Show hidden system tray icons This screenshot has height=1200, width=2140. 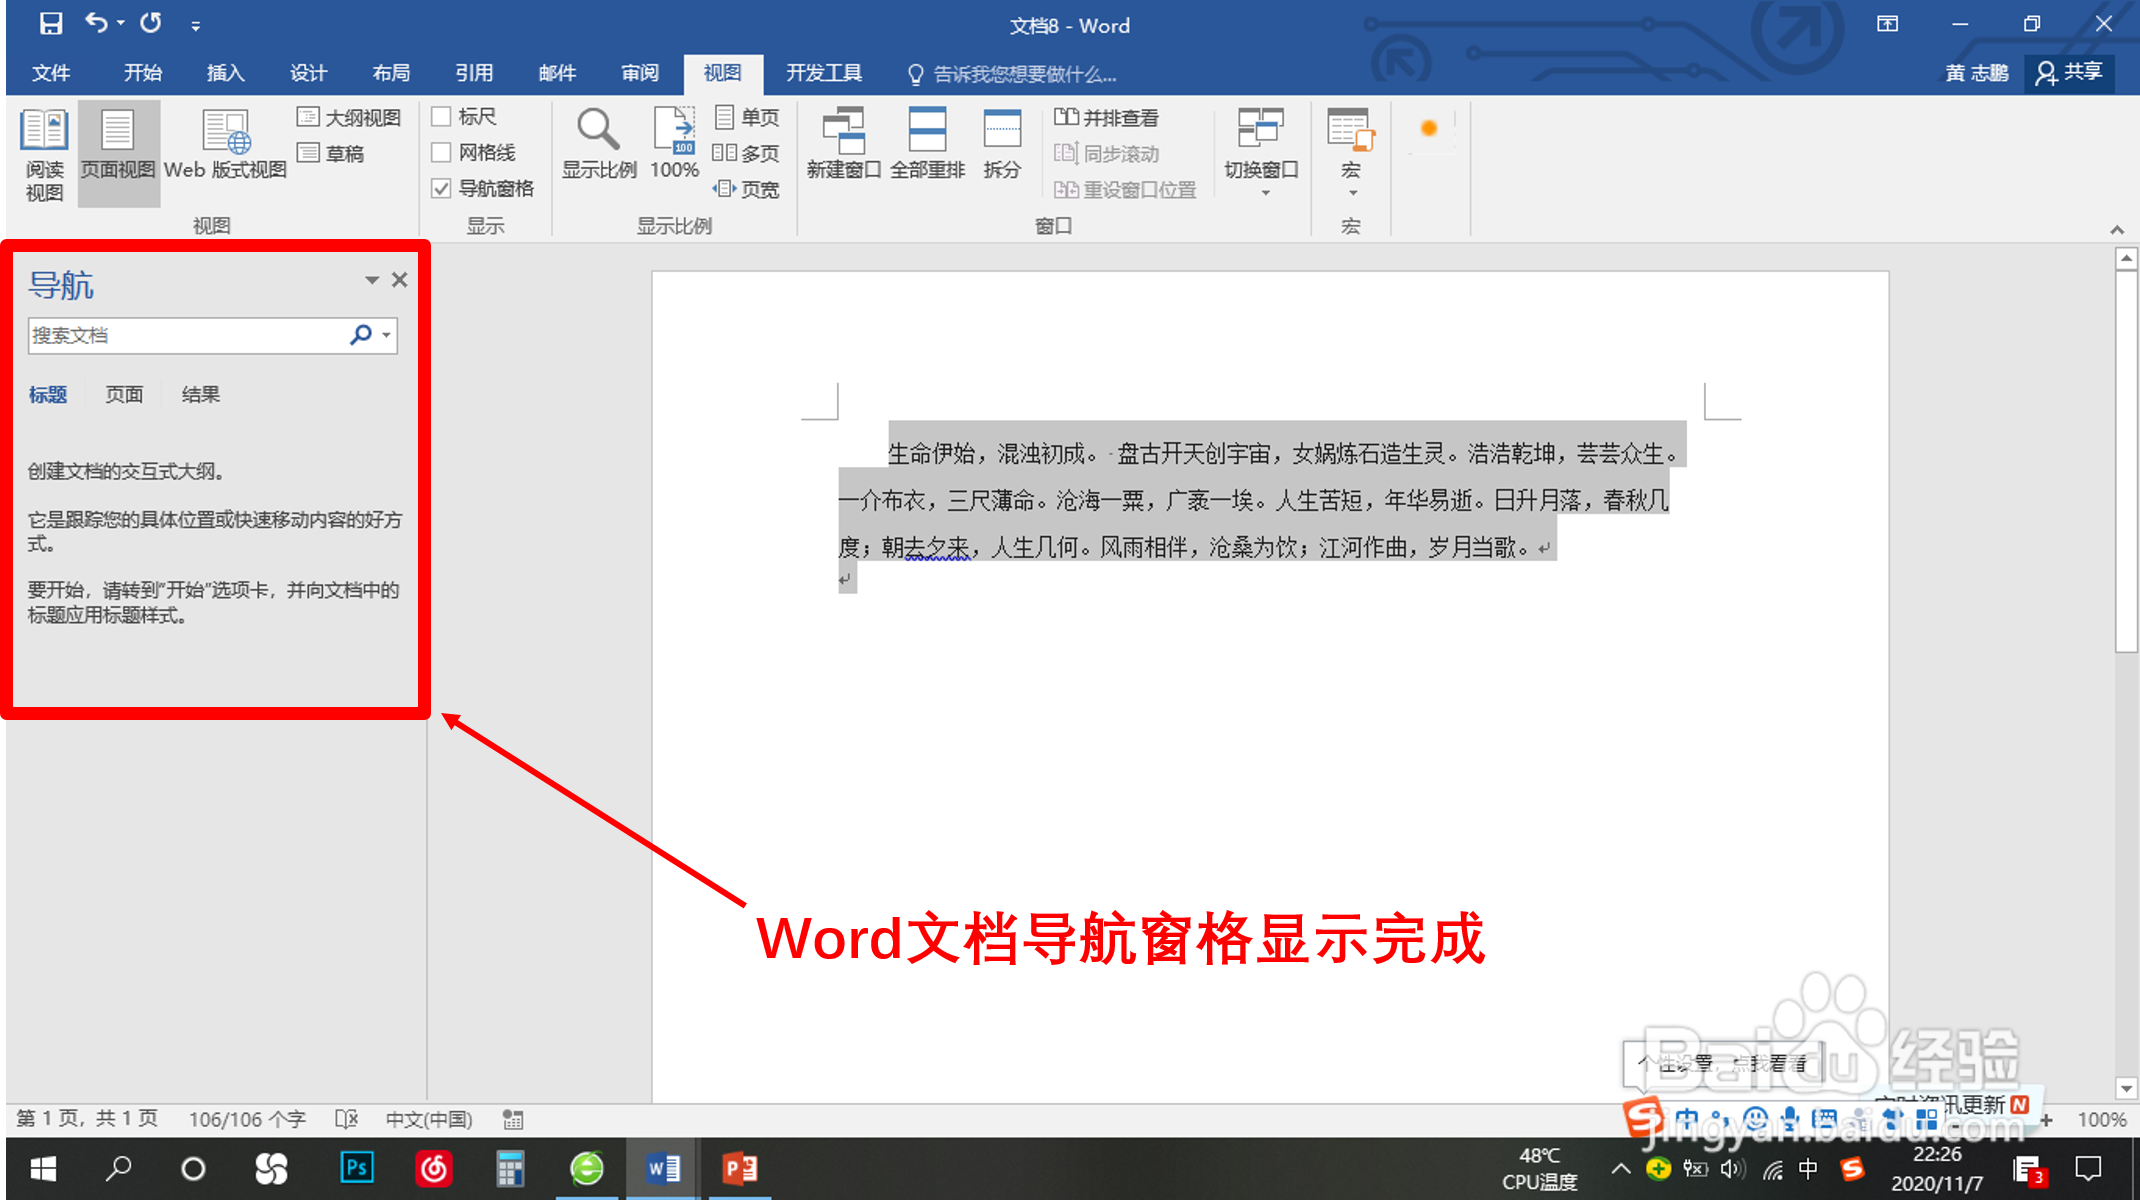pos(1621,1168)
